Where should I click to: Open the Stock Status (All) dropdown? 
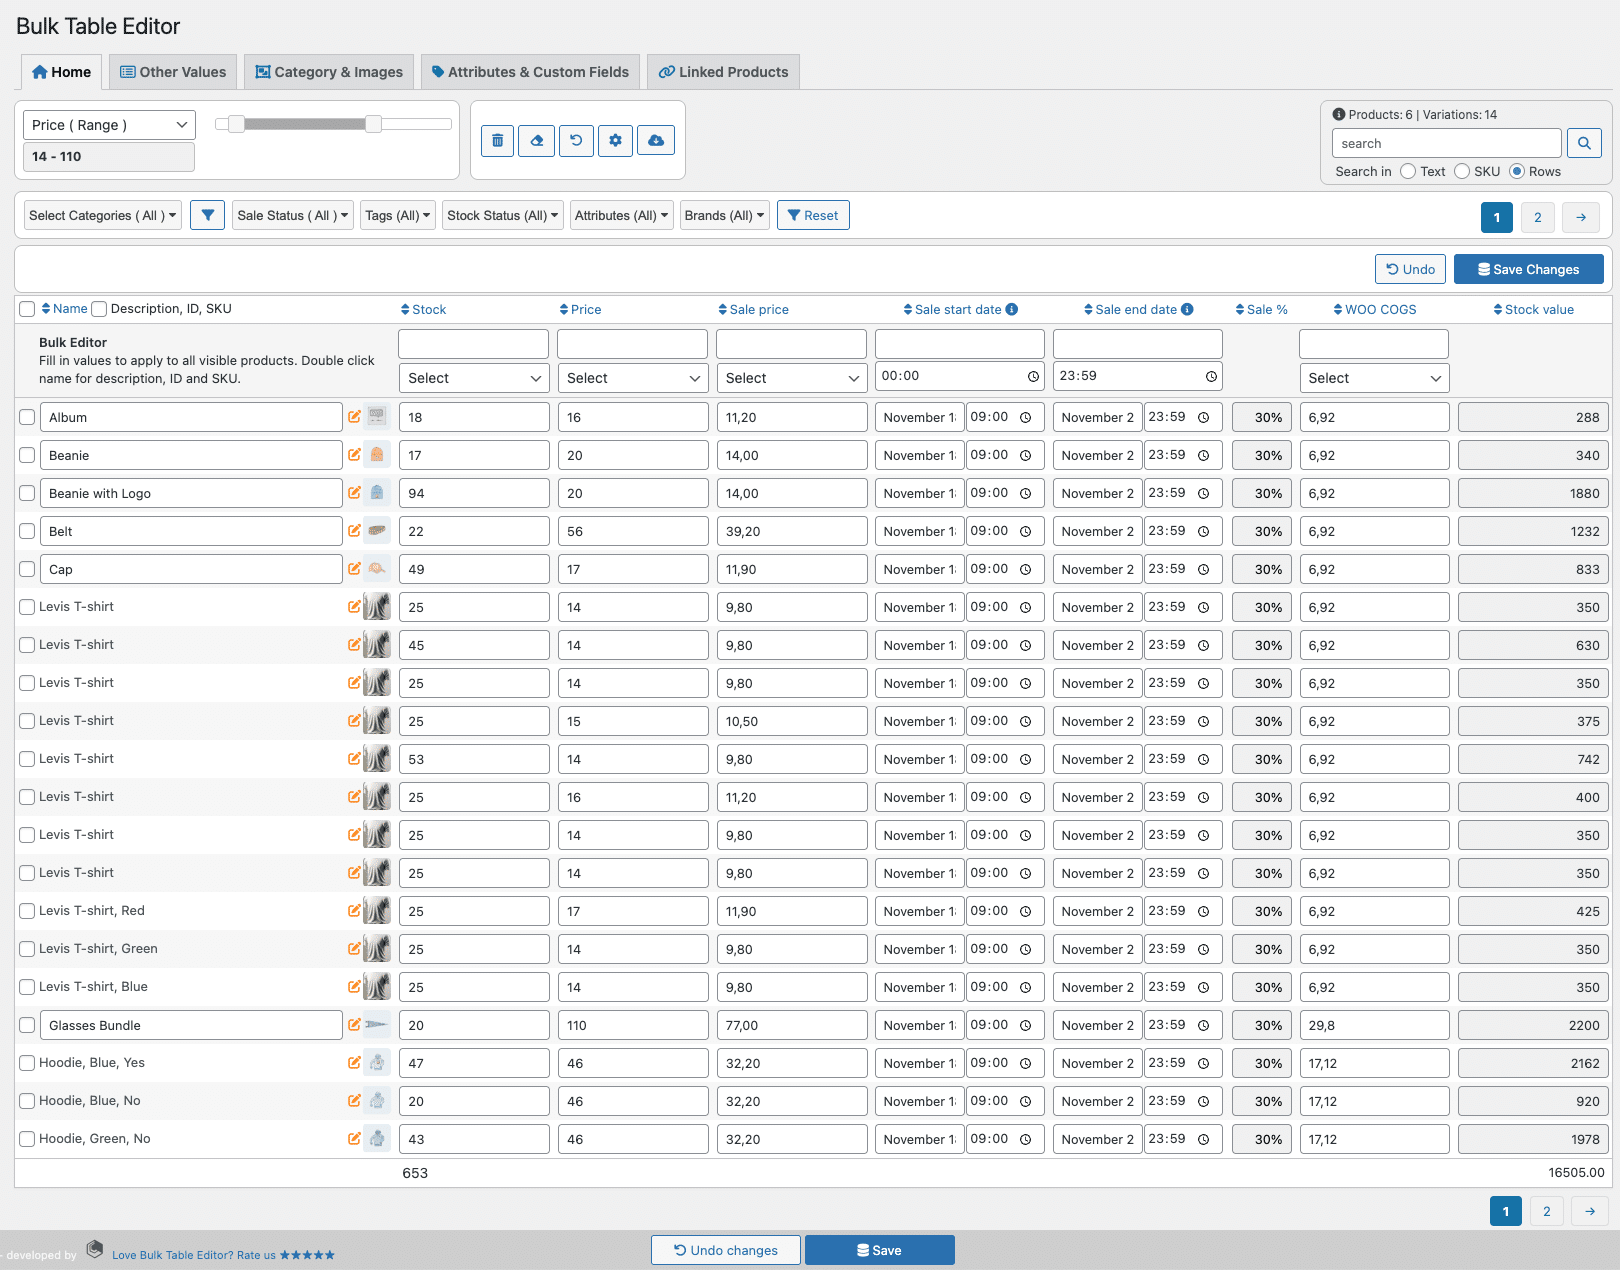(x=502, y=215)
